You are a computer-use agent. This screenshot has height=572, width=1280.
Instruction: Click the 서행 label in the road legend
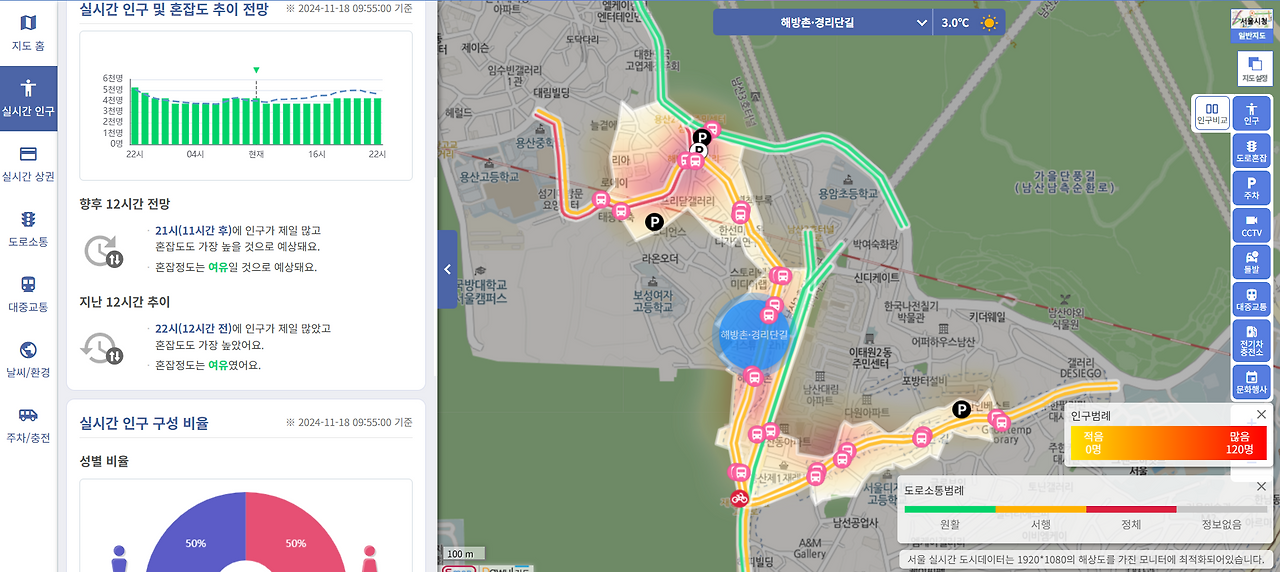click(1041, 524)
